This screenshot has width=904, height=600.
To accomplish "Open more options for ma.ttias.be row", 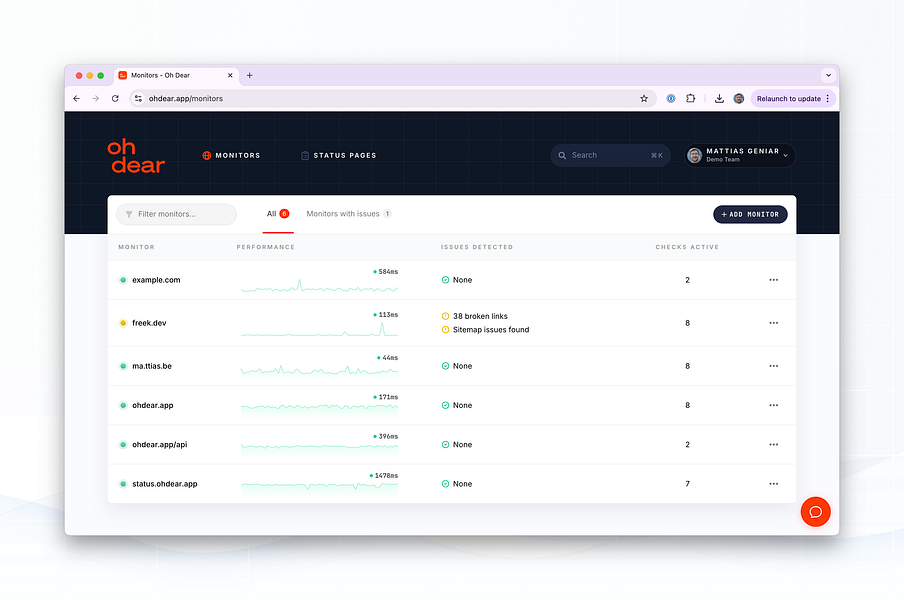I will point(774,366).
